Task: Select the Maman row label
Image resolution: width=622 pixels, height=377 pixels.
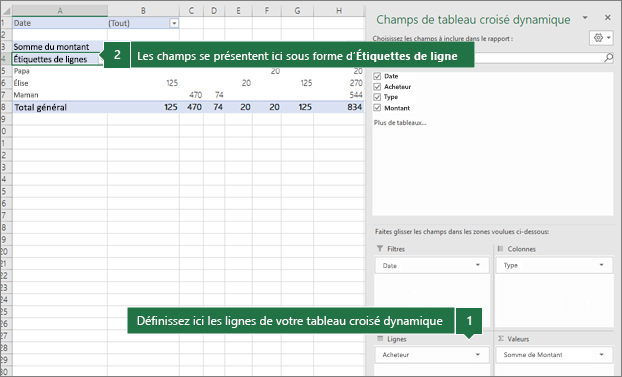Action: pos(60,95)
